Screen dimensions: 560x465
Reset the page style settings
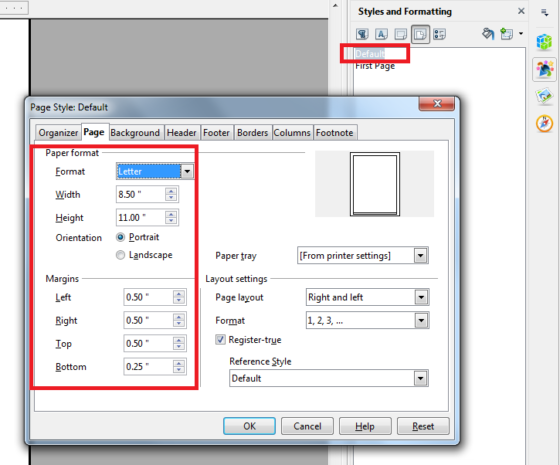pyautogui.click(x=423, y=426)
